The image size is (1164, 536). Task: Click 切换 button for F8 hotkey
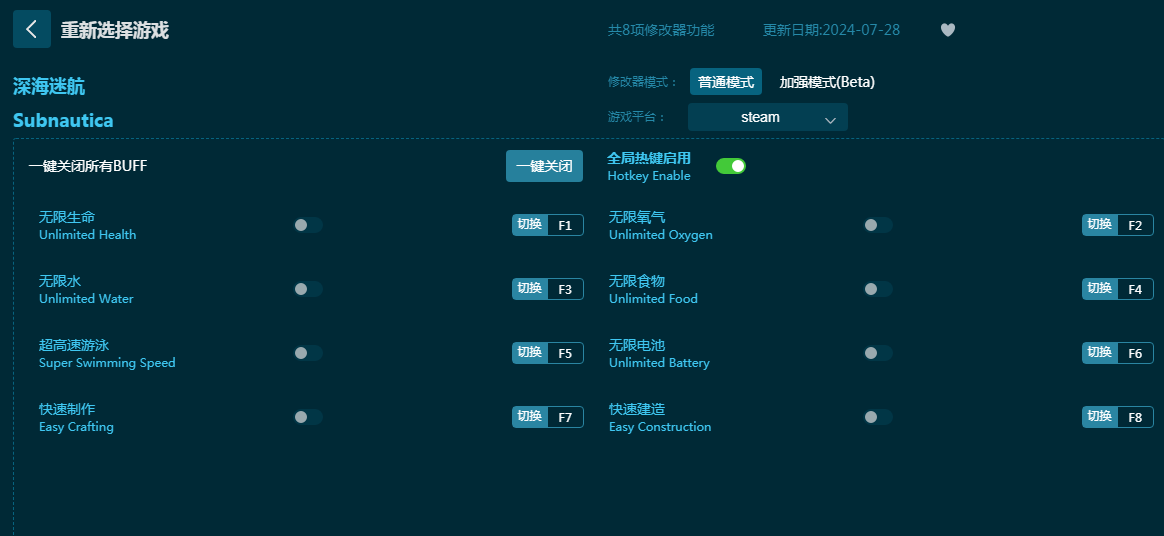click(1099, 416)
